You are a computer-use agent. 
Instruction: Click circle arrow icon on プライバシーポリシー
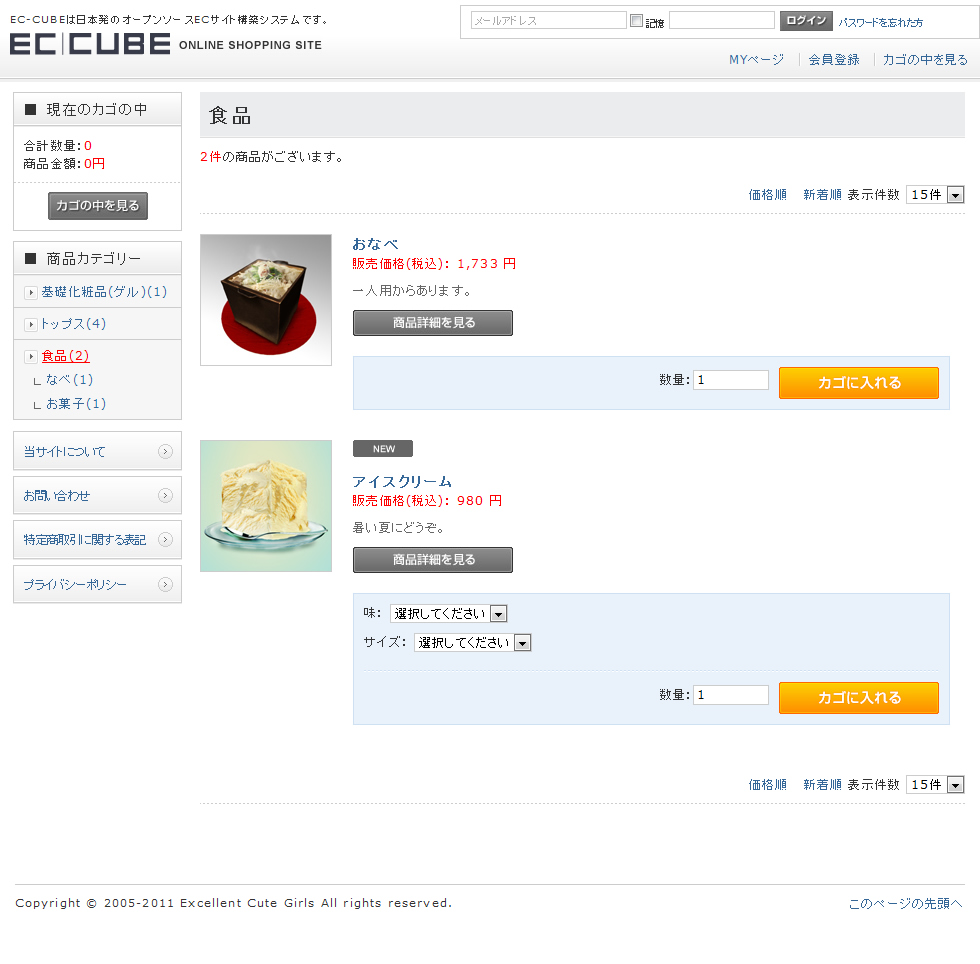(x=165, y=585)
